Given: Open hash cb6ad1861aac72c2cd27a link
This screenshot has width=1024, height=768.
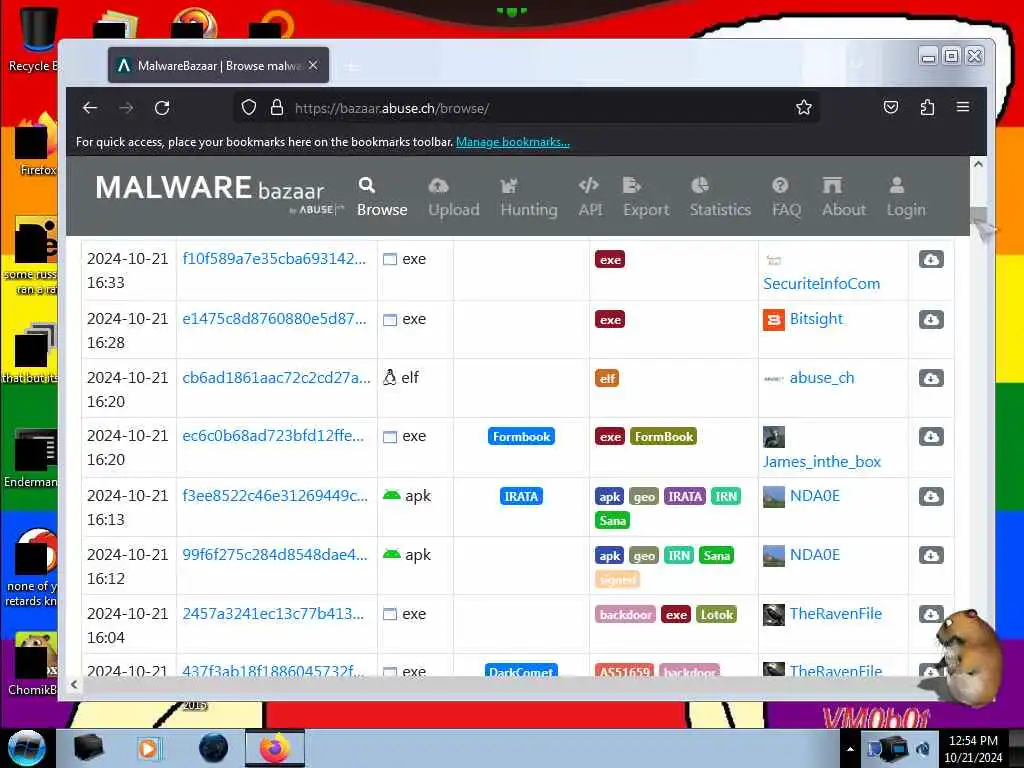Looking at the screenshot, I should point(276,377).
